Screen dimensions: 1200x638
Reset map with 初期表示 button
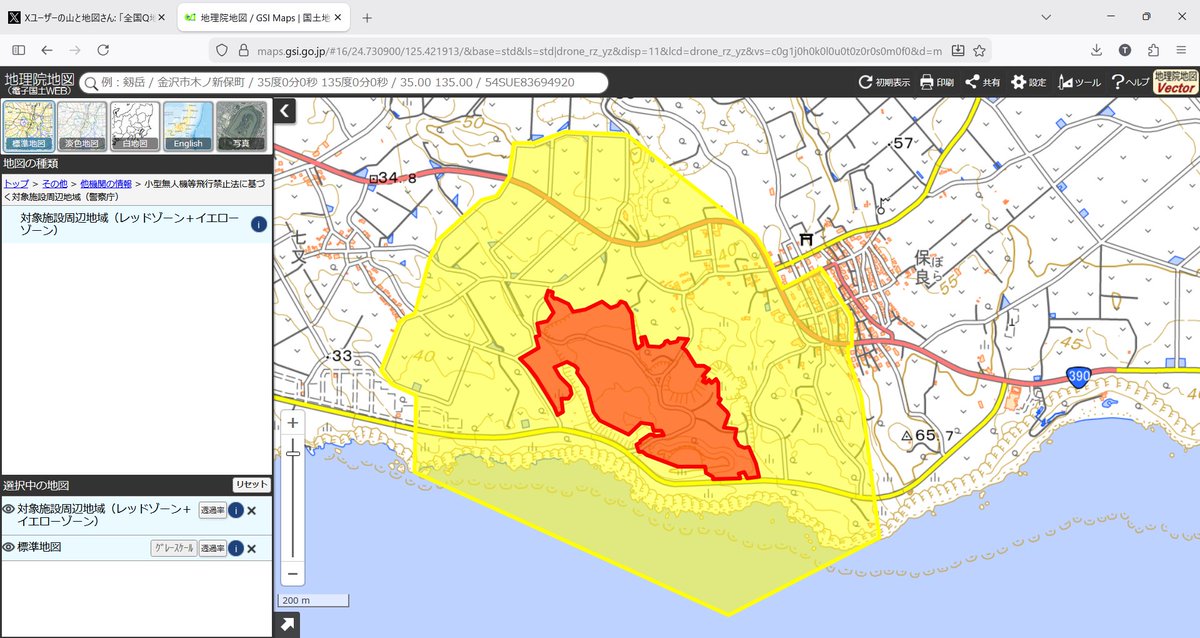pyautogui.click(x=885, y=82)
